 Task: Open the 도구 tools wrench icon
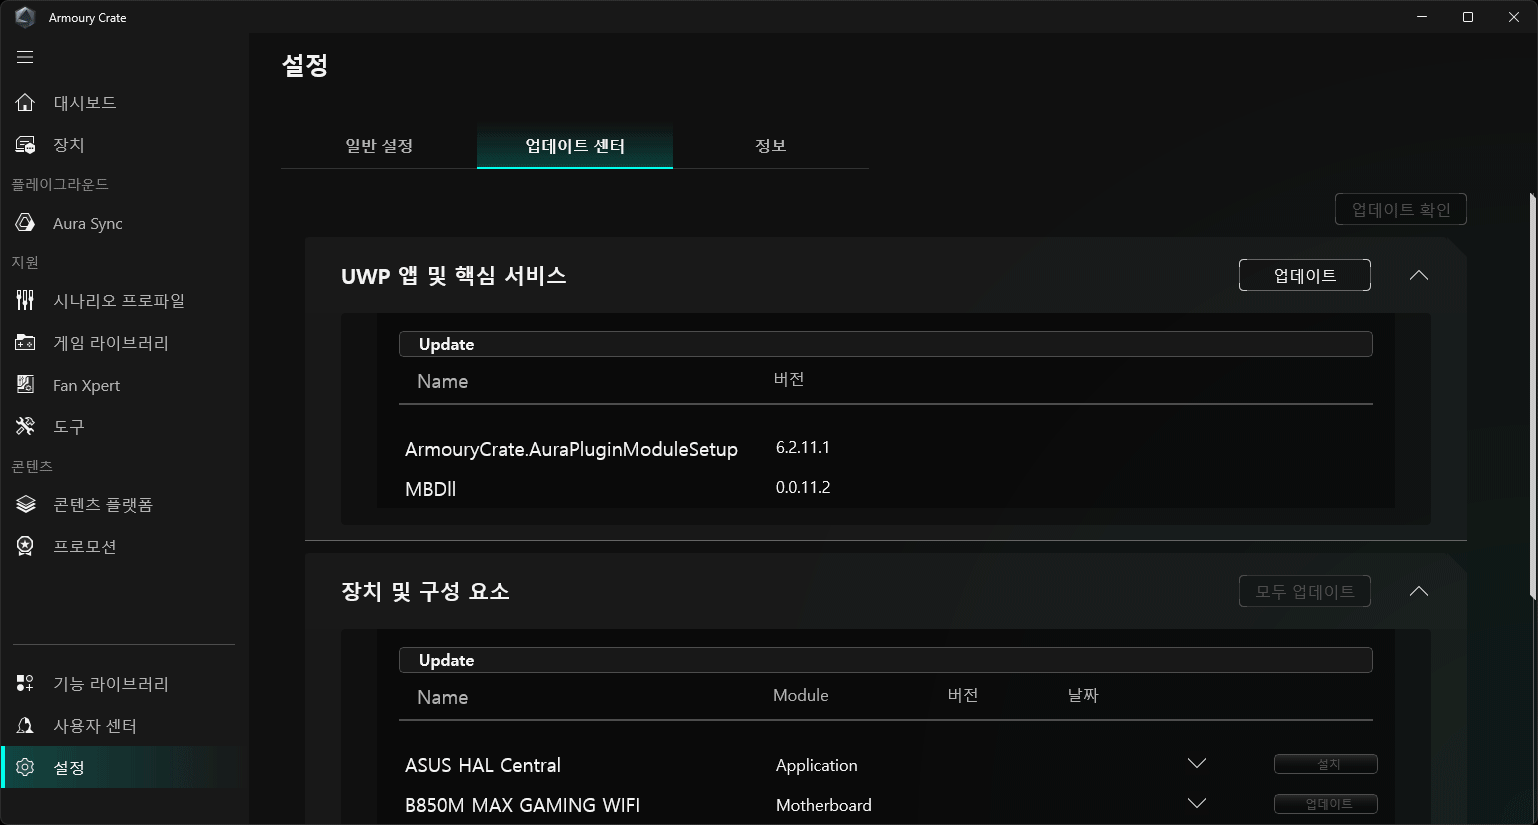click(25, 426)
